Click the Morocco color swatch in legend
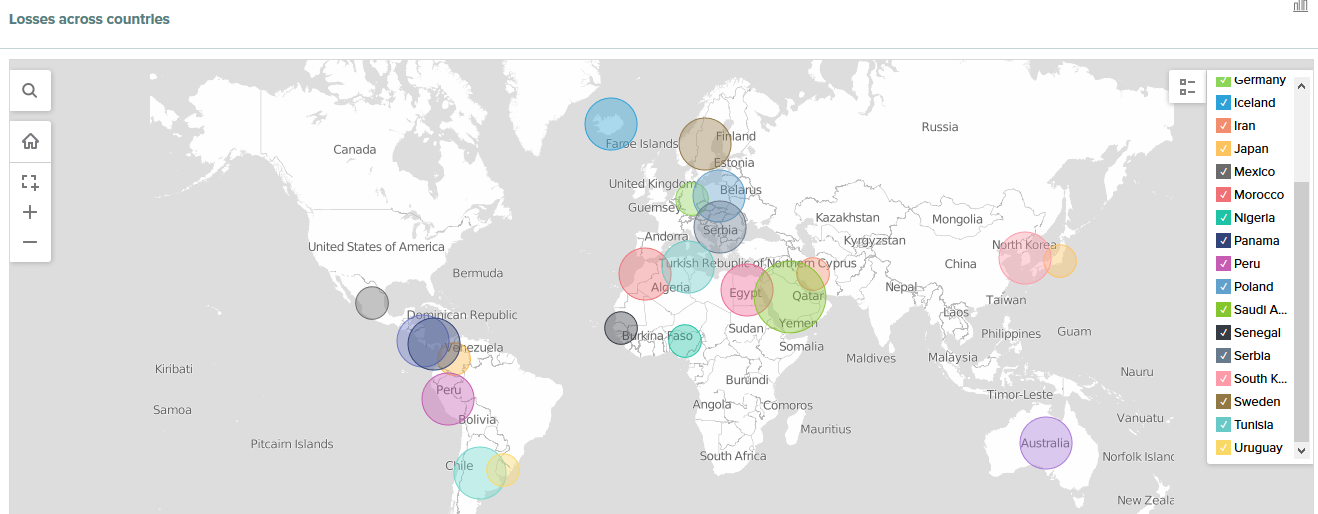Viewport: 1318px width, 514px height. (x=1223, y=195)
